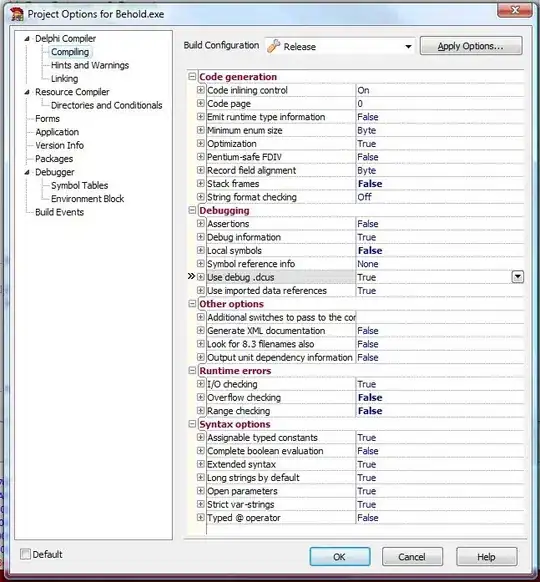Expand the Assertions plus icon

coord(200,223)
